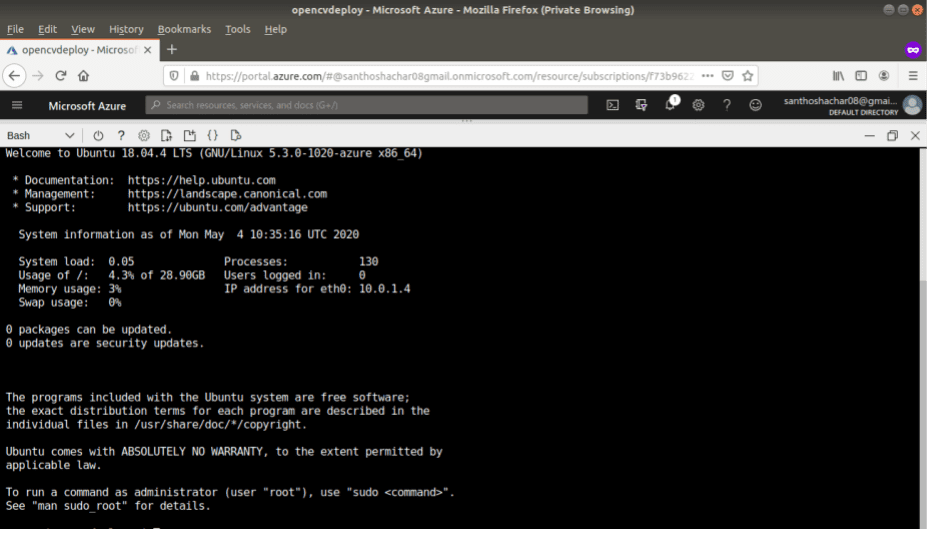Click the private browsing mask icon

click(x=913, y=50)
